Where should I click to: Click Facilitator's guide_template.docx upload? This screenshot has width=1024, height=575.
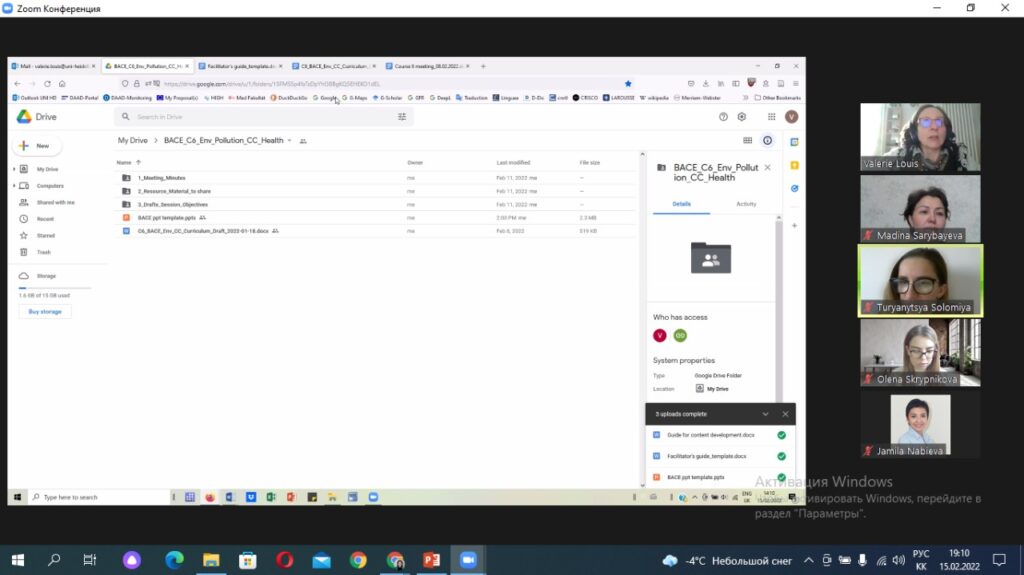[720, 456]
